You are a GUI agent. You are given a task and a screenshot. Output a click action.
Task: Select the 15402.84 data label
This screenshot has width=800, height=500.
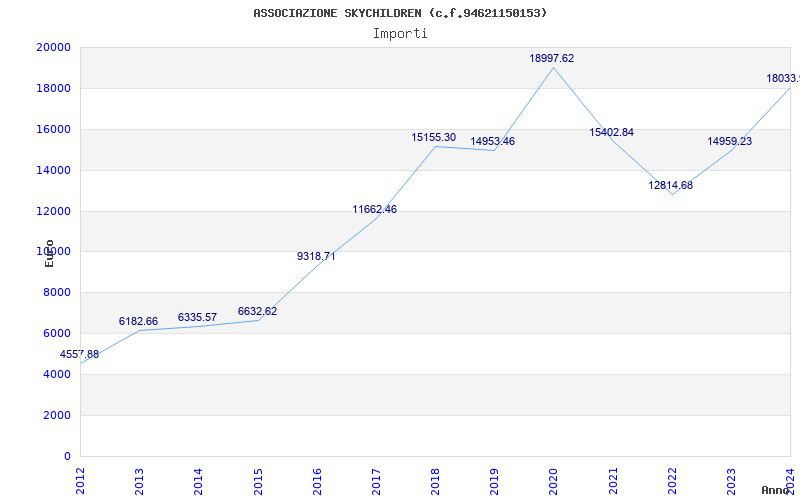tap(611, 132)
